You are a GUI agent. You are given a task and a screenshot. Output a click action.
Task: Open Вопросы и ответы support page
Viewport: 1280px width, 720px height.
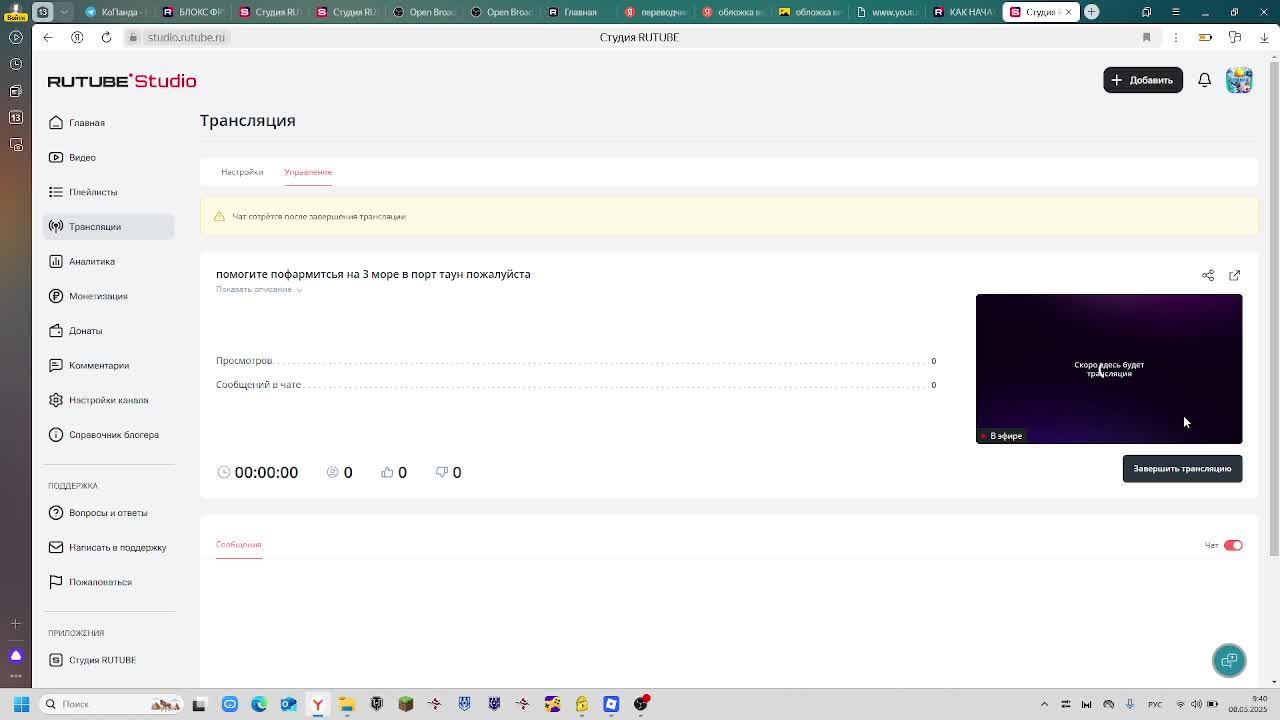pyautogui.click(x=107, y=513)
